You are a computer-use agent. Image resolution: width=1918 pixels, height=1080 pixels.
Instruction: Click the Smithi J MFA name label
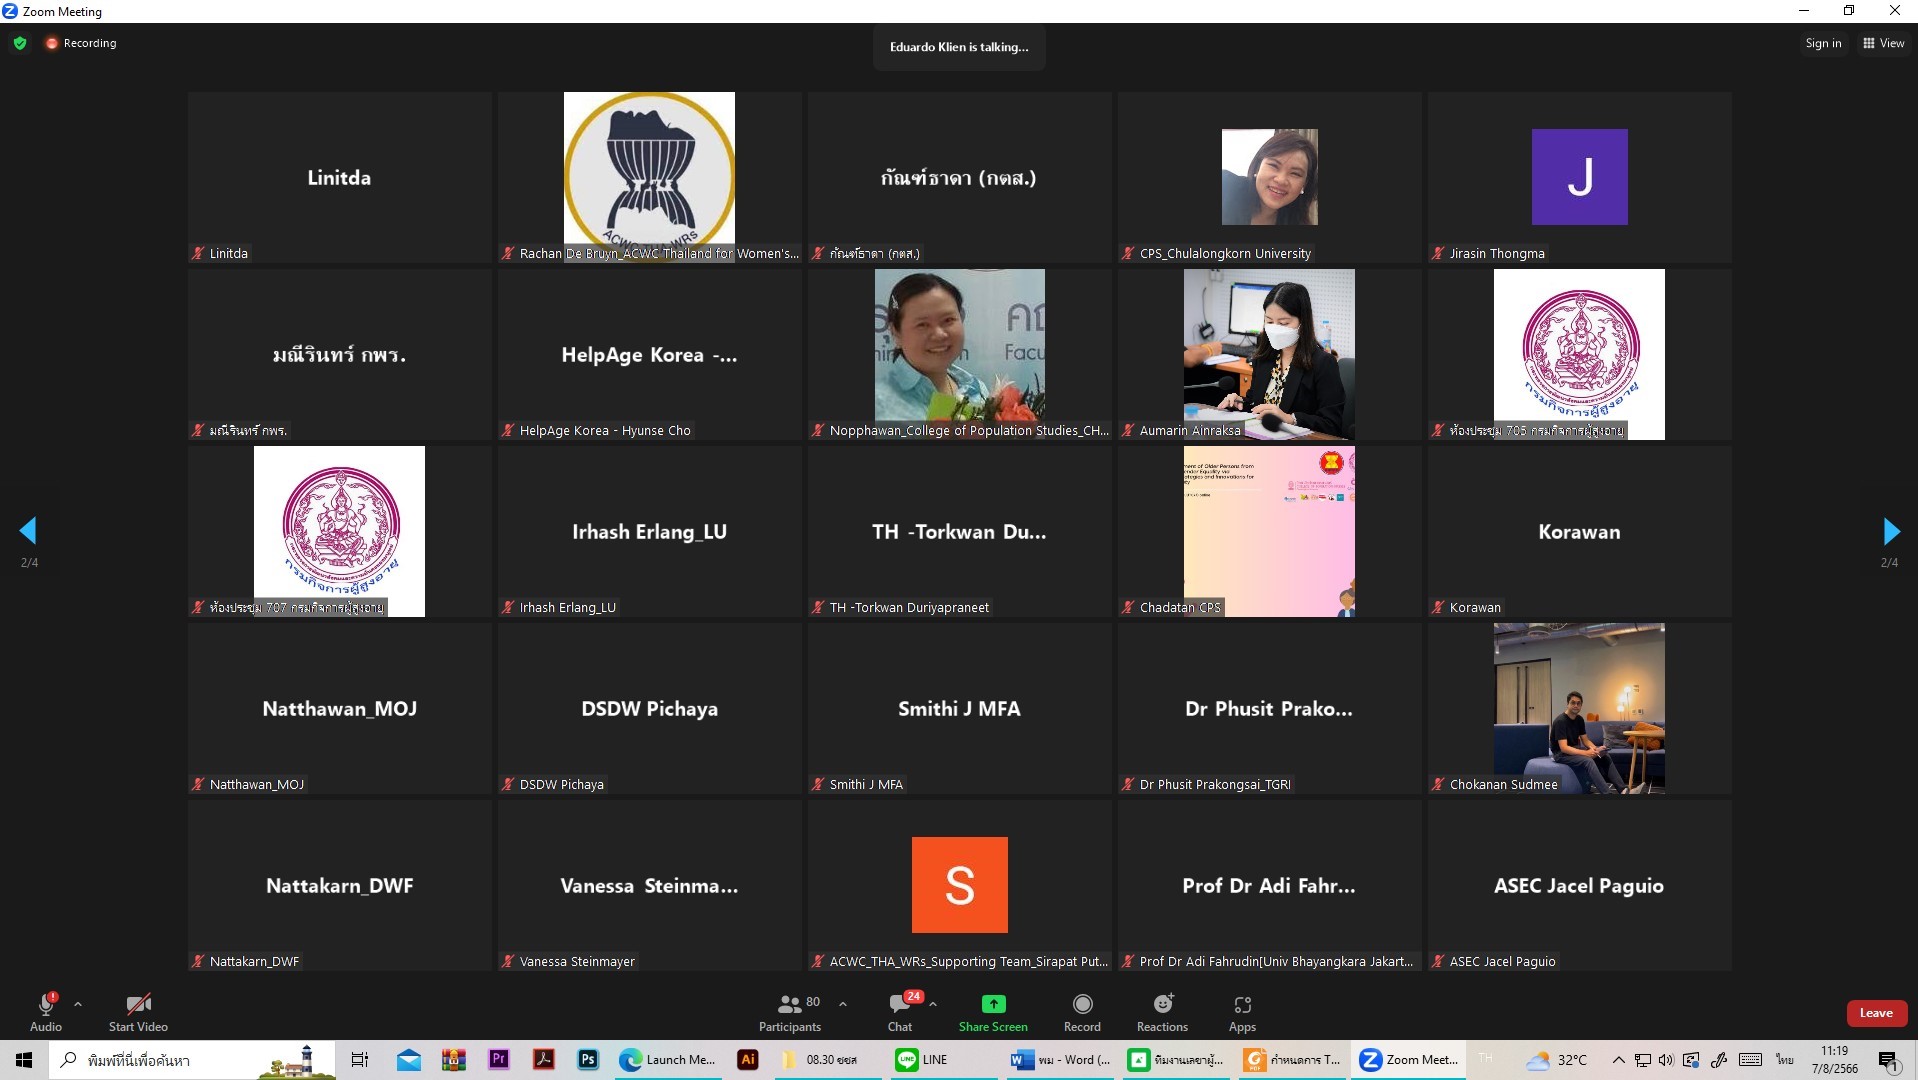pos(866,785)
